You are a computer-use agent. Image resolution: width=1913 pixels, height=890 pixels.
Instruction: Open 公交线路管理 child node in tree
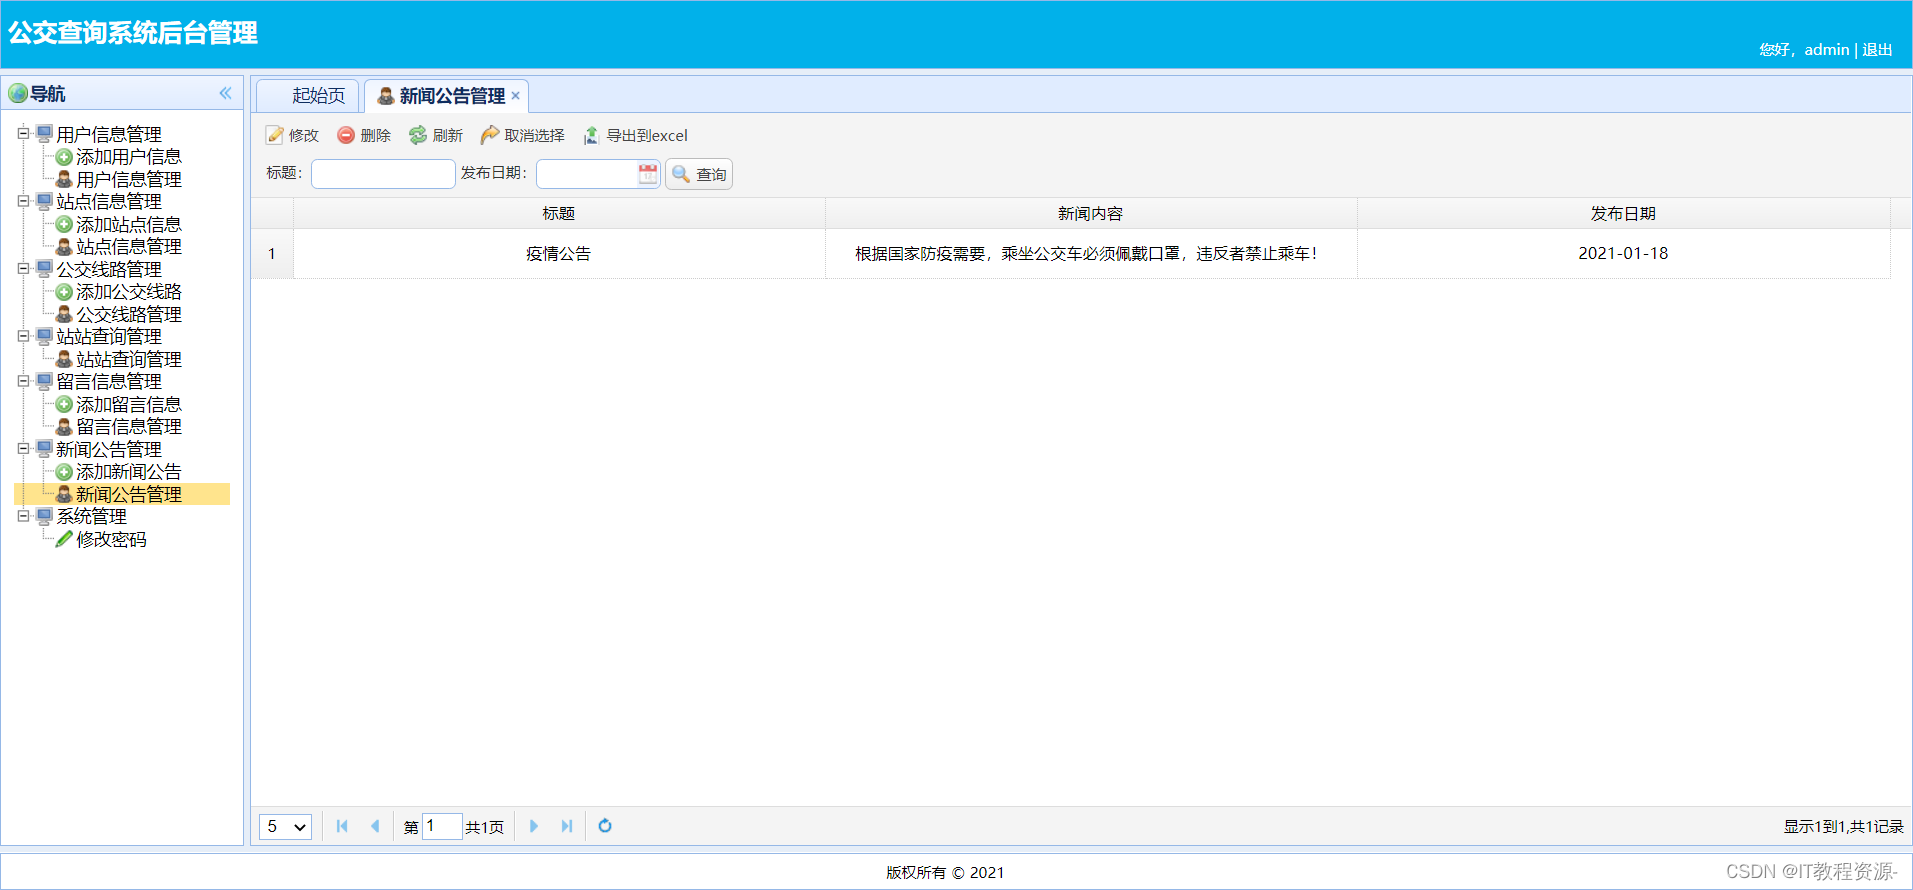click(129, 315)
